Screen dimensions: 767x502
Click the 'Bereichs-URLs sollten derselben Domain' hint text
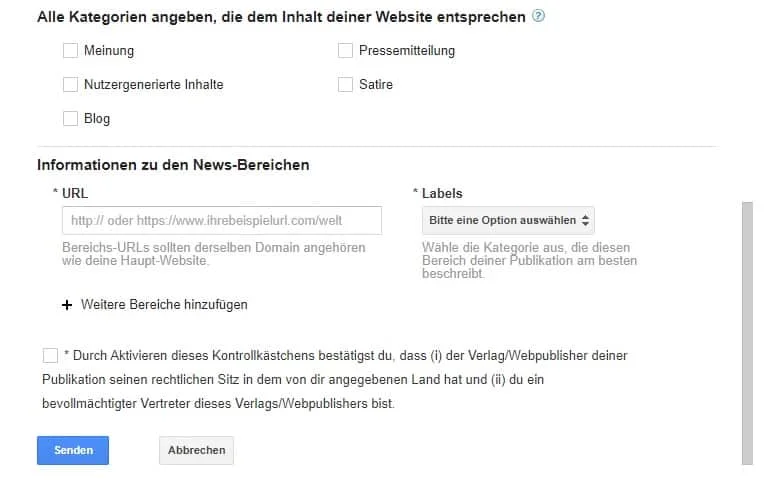point(214,254)
